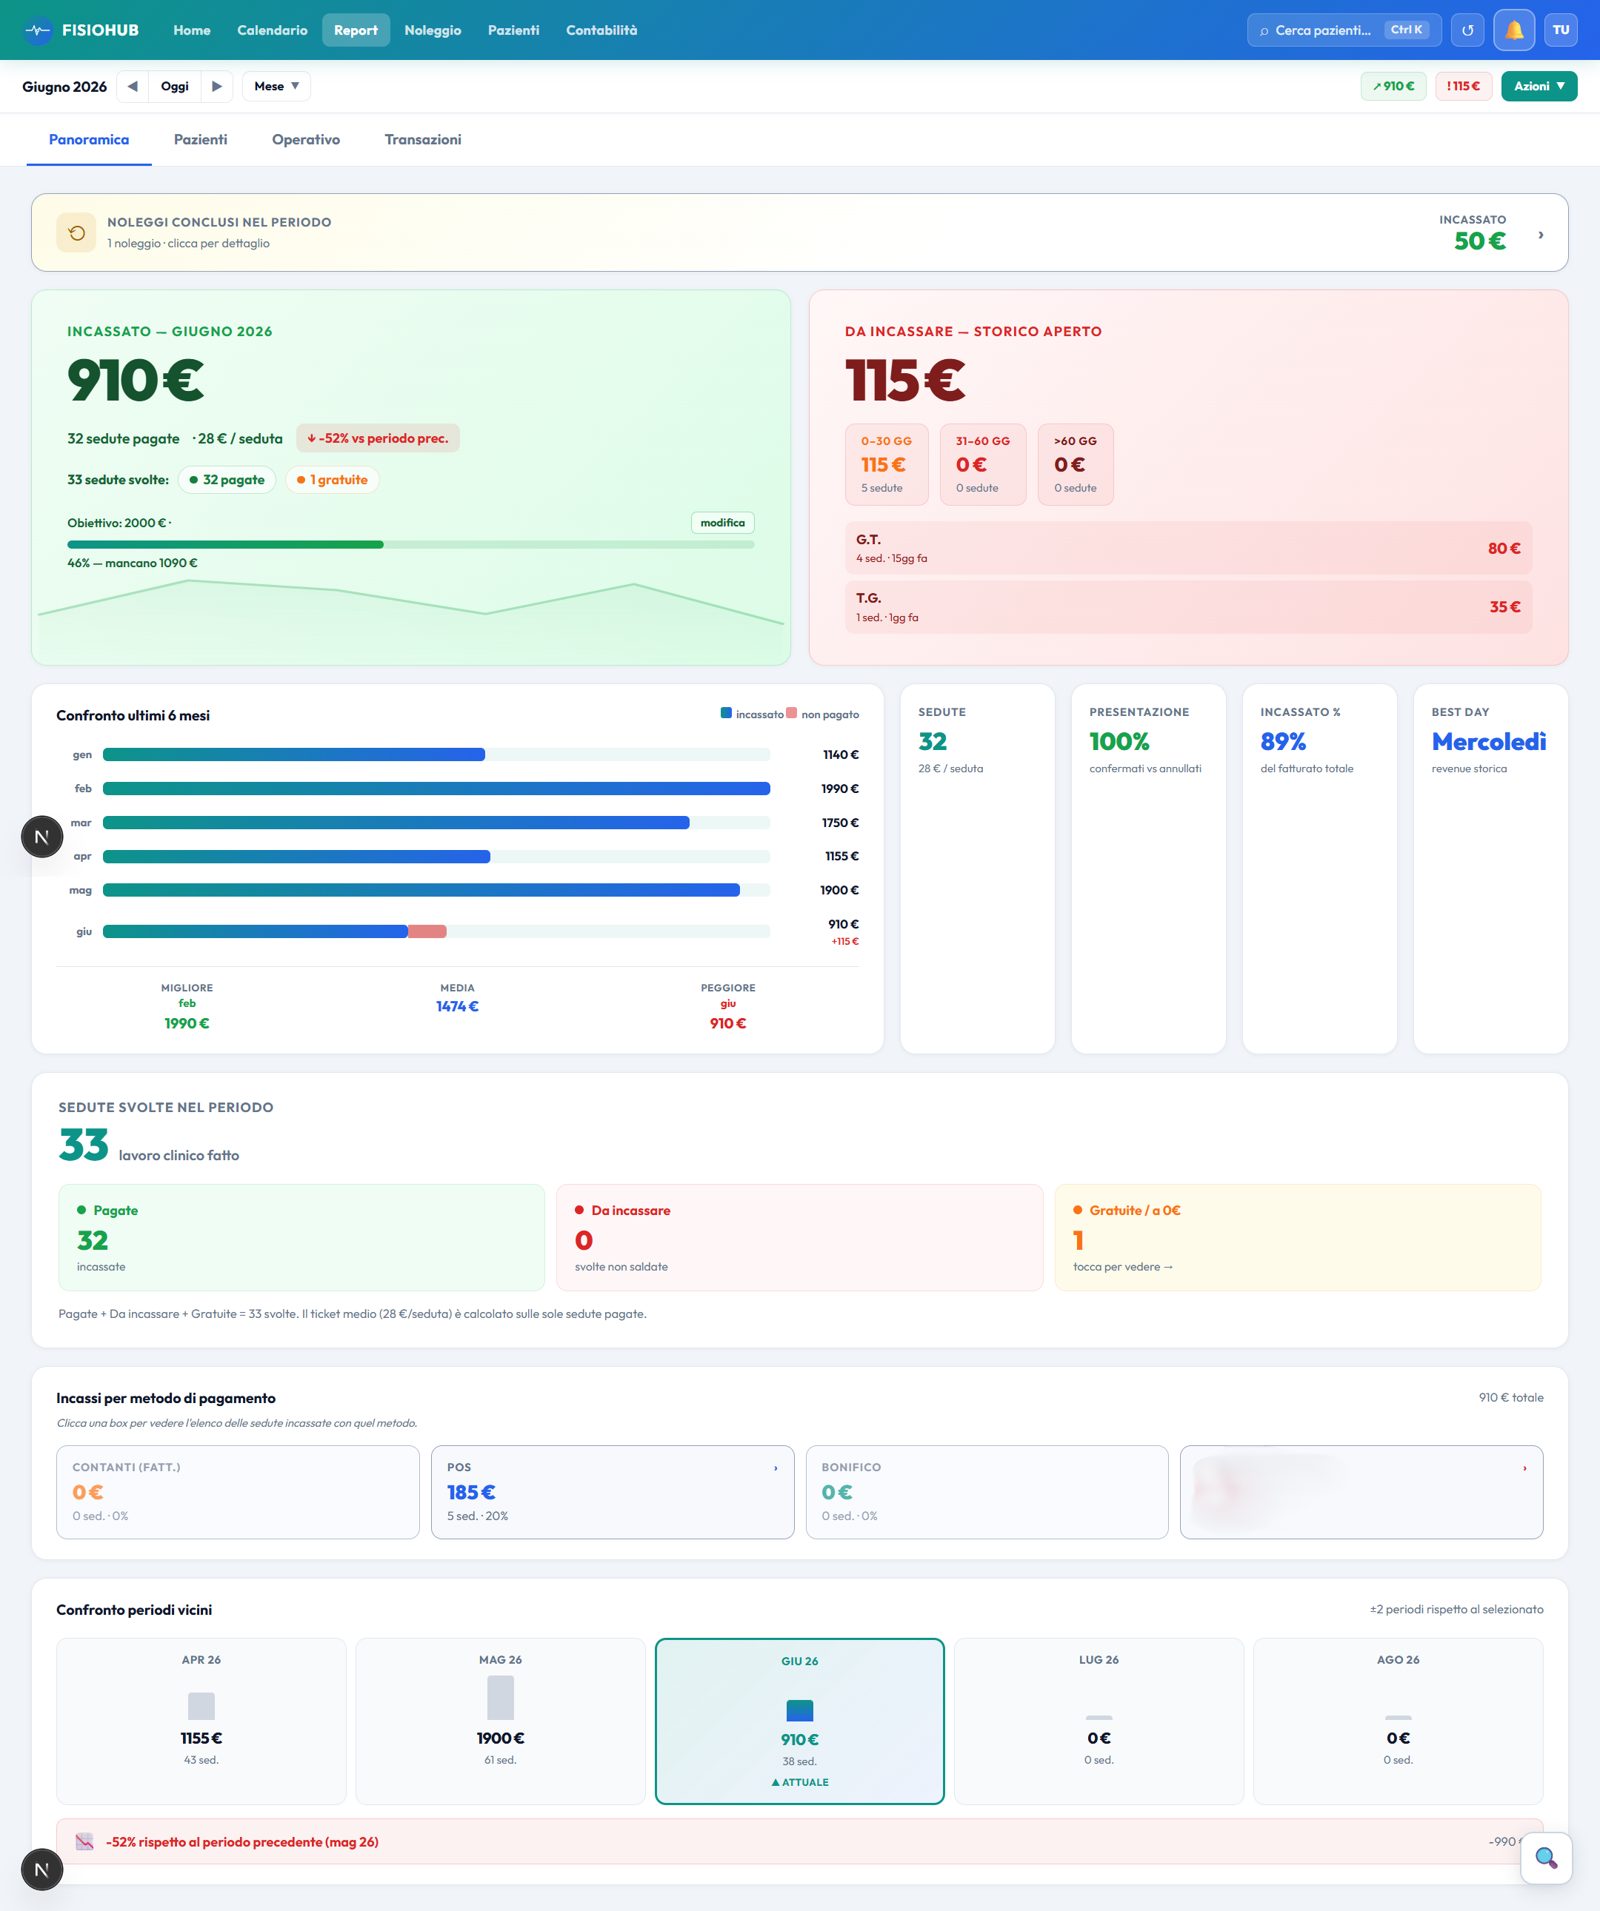
Task: Click the giu bar in six-month comparison
Action: pos(436,931)
